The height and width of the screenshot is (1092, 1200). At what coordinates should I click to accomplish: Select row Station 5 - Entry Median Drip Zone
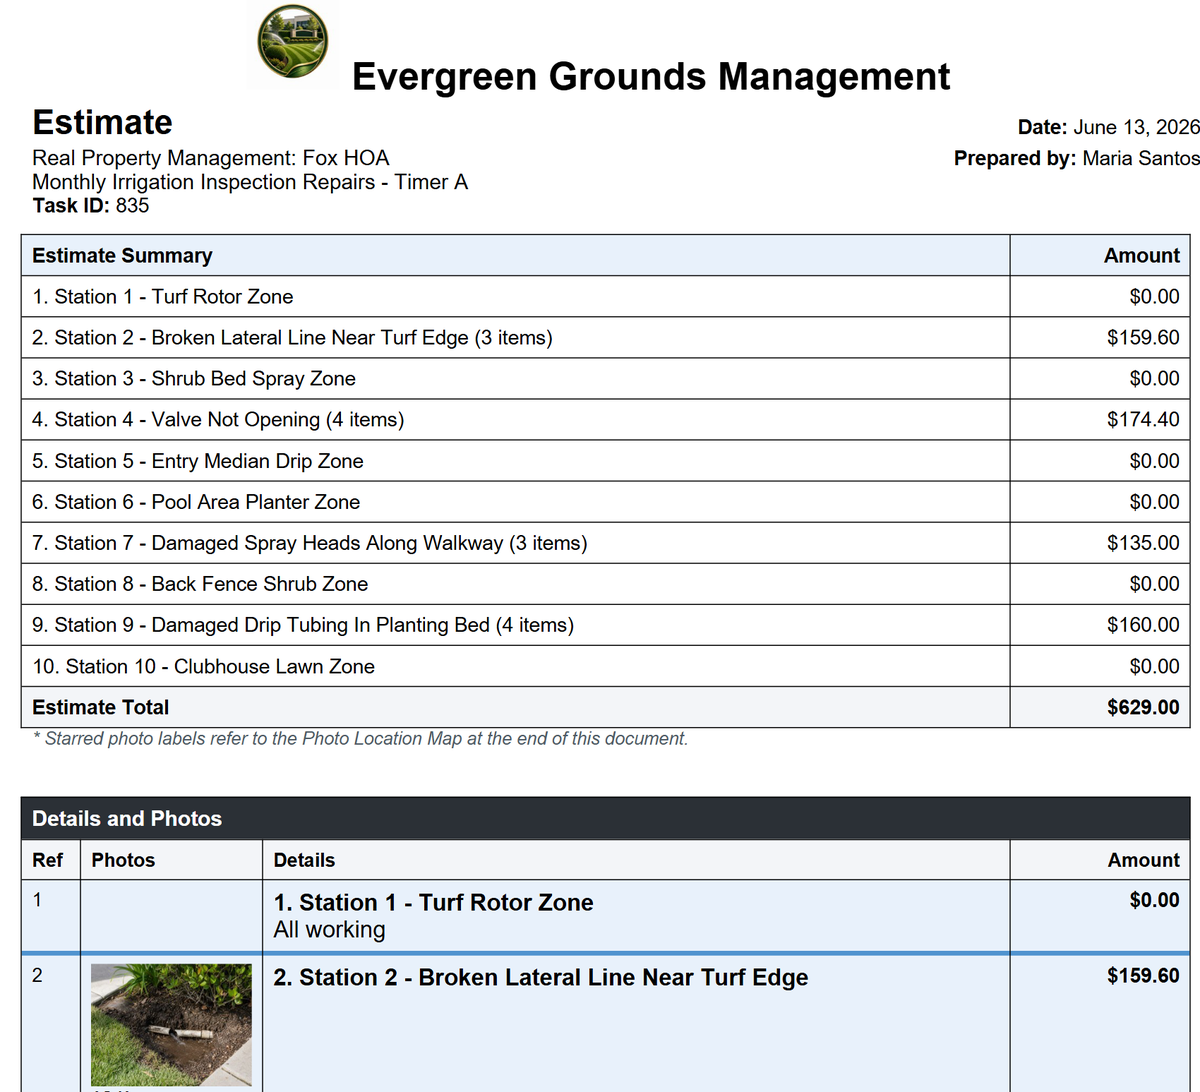606,460
